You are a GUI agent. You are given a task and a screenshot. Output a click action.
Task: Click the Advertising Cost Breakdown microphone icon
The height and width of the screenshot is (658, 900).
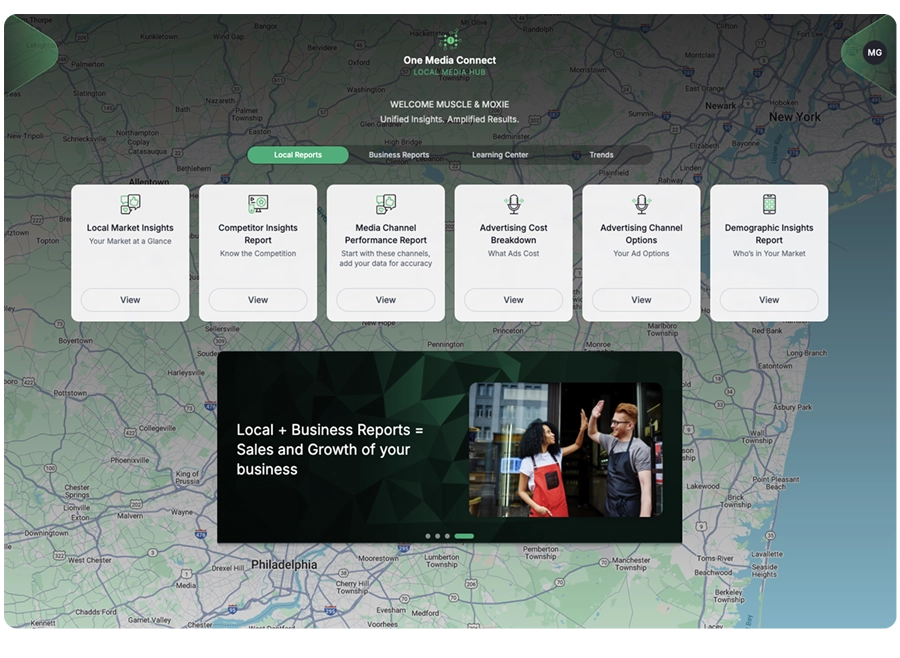point(514,204)
